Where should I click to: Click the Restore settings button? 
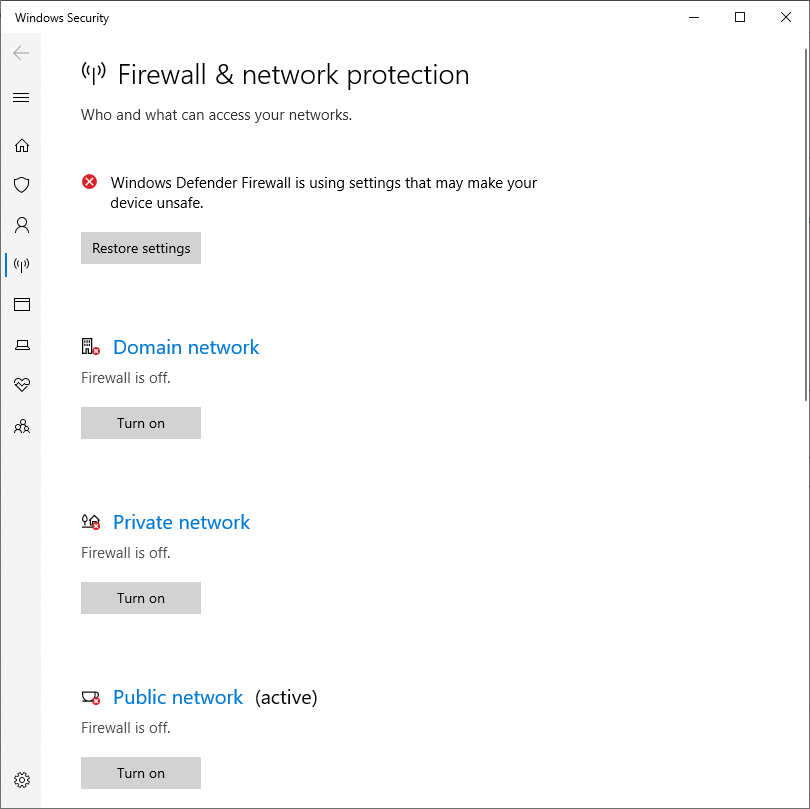[141, 248]
